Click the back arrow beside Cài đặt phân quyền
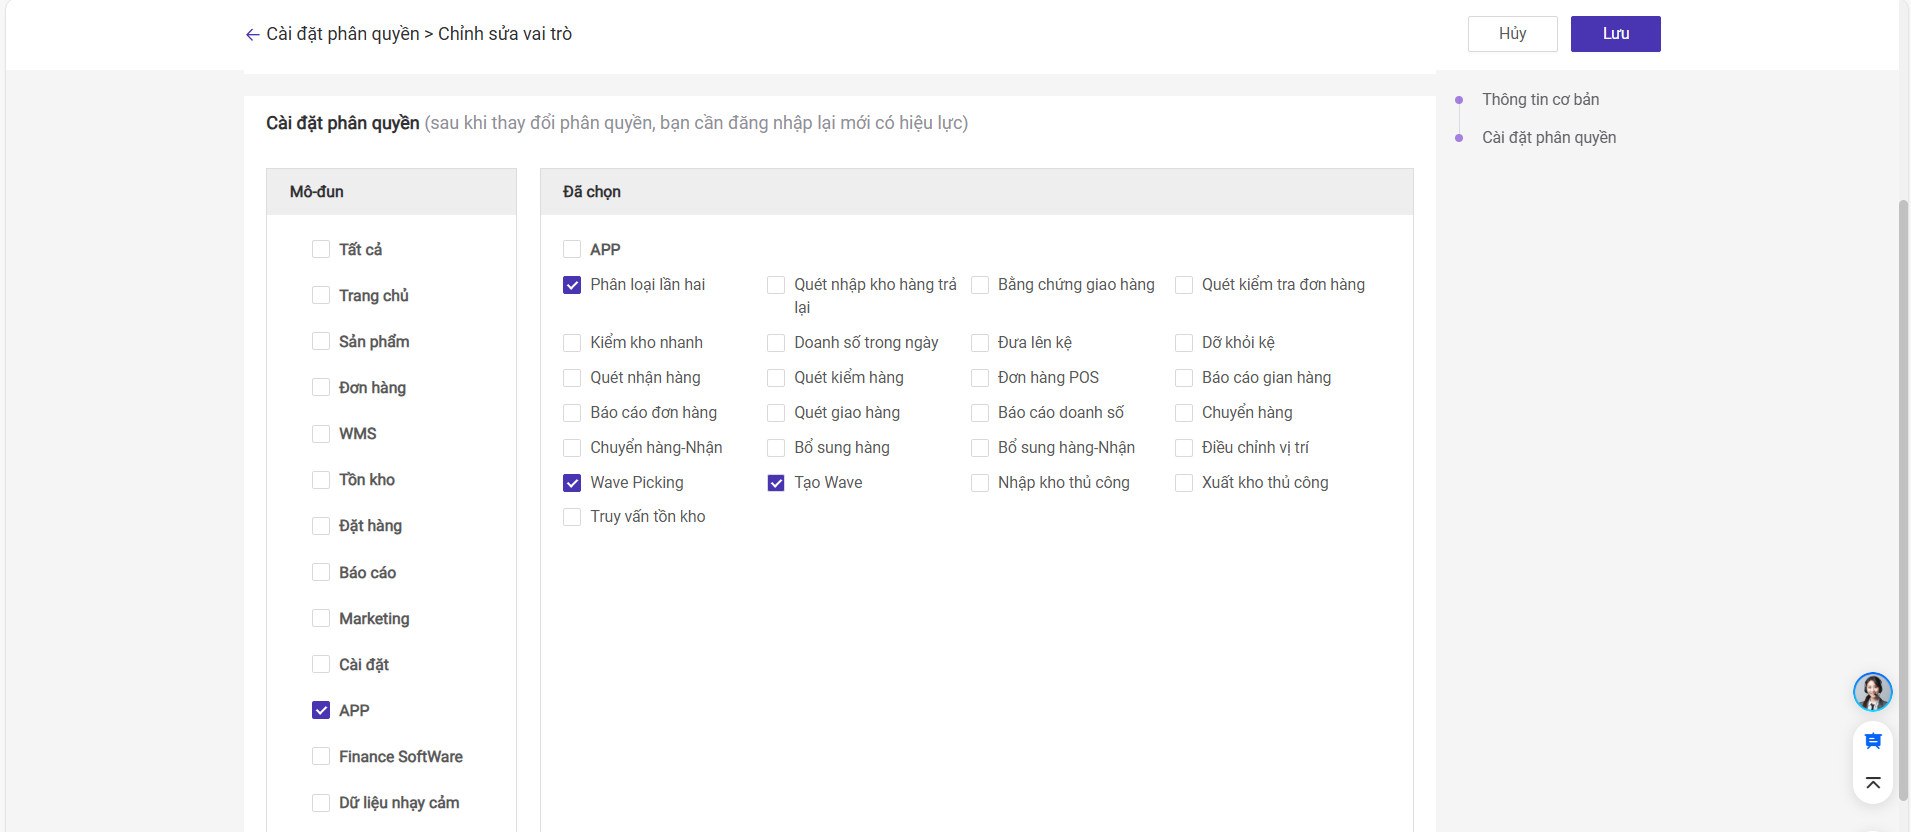 click(x=252, y=35)
